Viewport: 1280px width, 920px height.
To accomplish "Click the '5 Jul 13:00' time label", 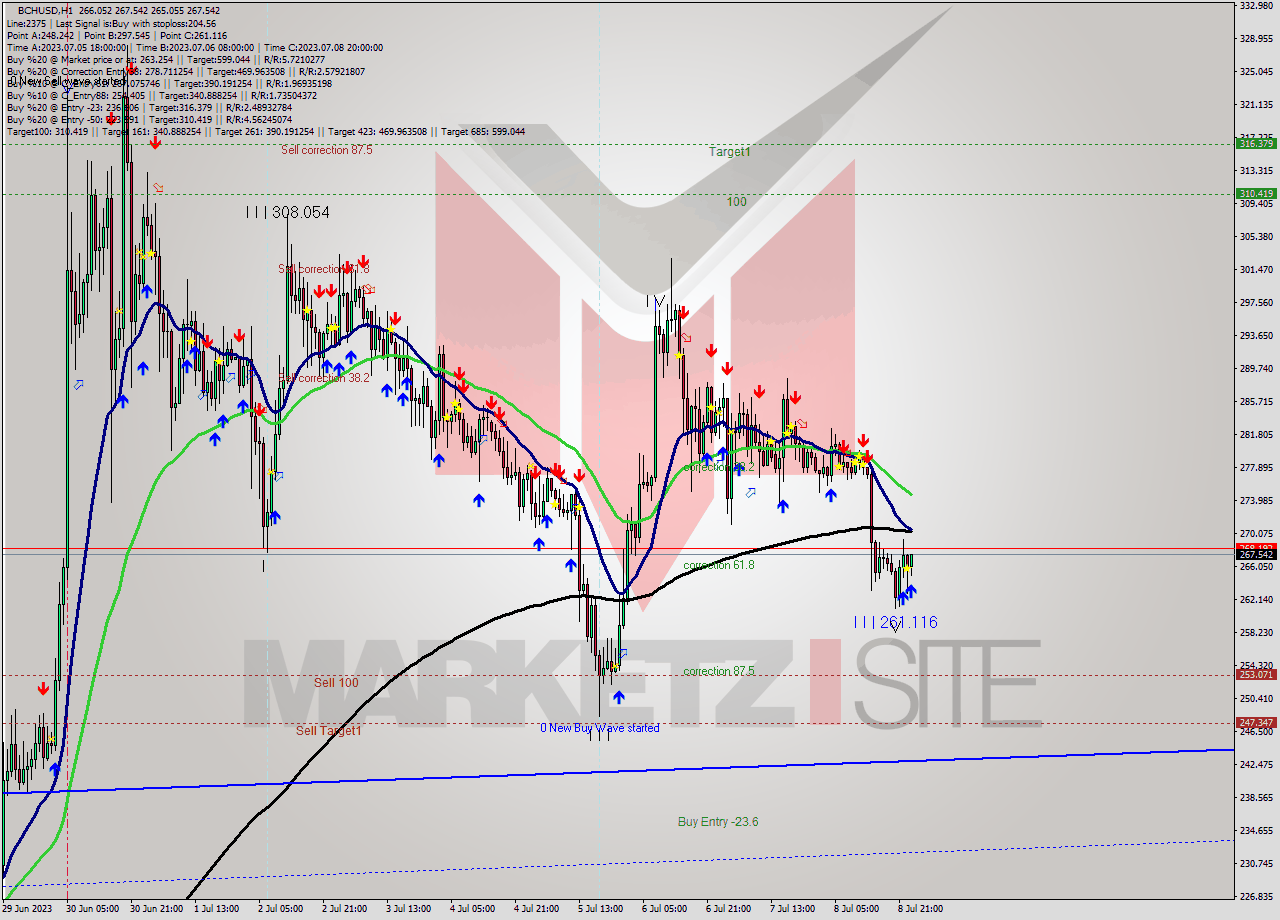I will click(601, 909).
